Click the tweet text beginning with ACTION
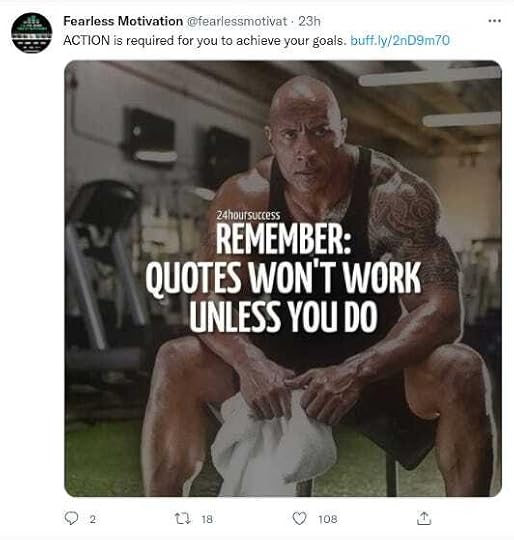 204,41
